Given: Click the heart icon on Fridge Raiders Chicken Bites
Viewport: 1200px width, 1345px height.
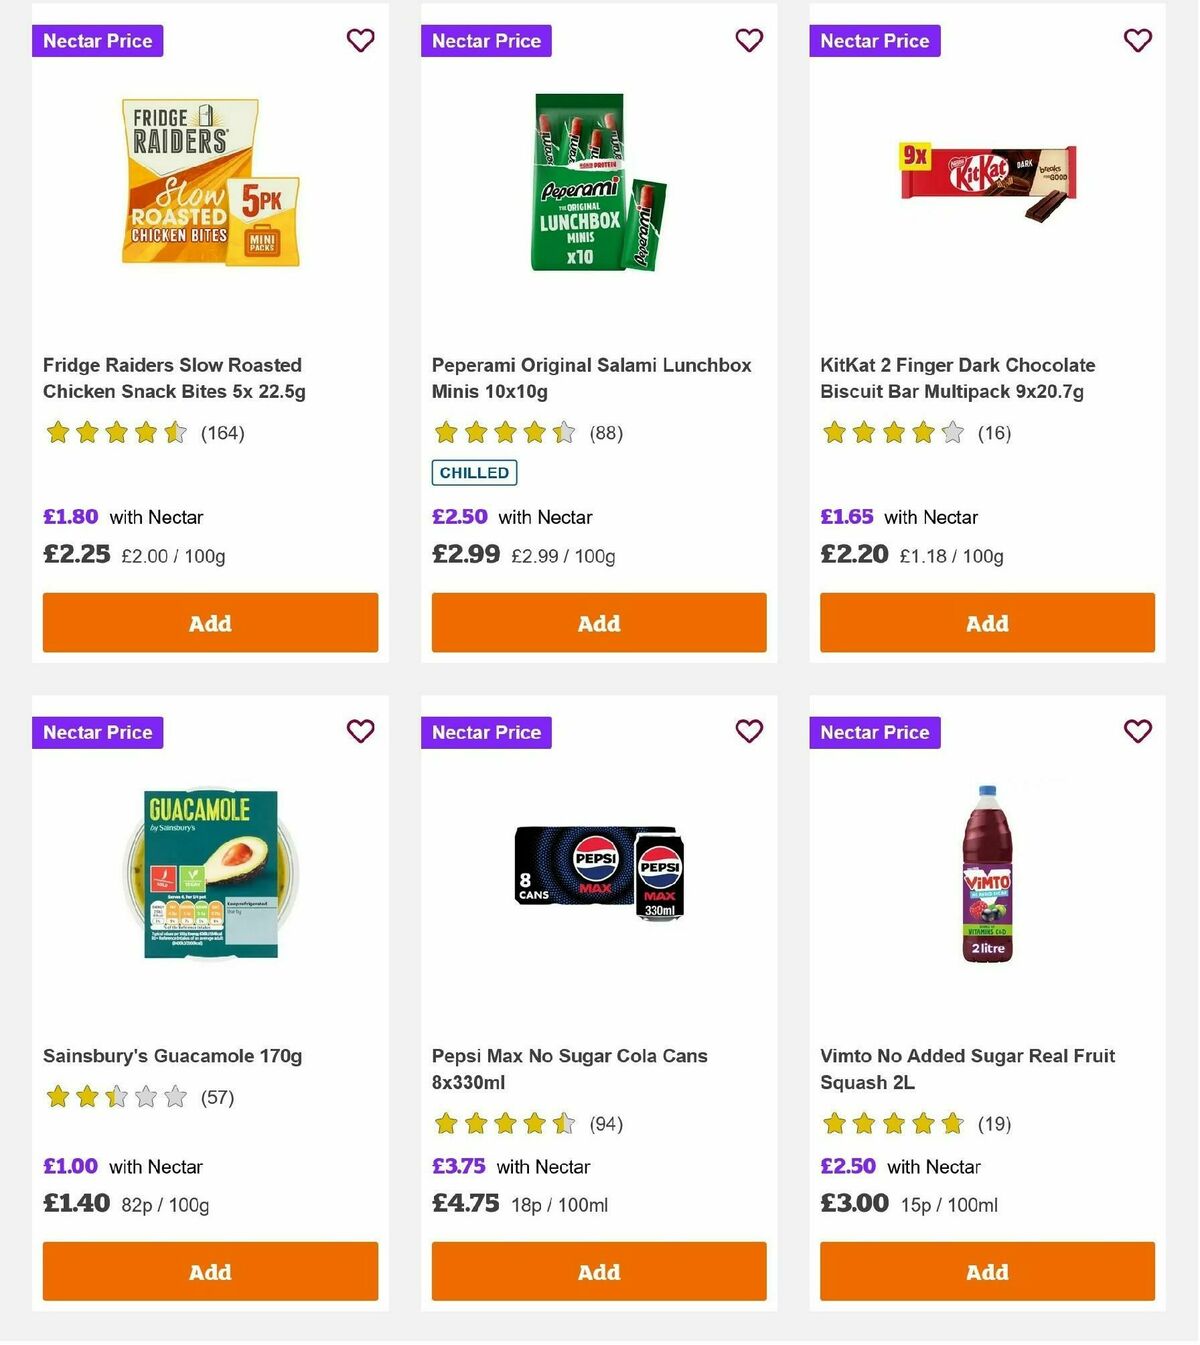Looking at the screenshot, I should pos(360,40).
